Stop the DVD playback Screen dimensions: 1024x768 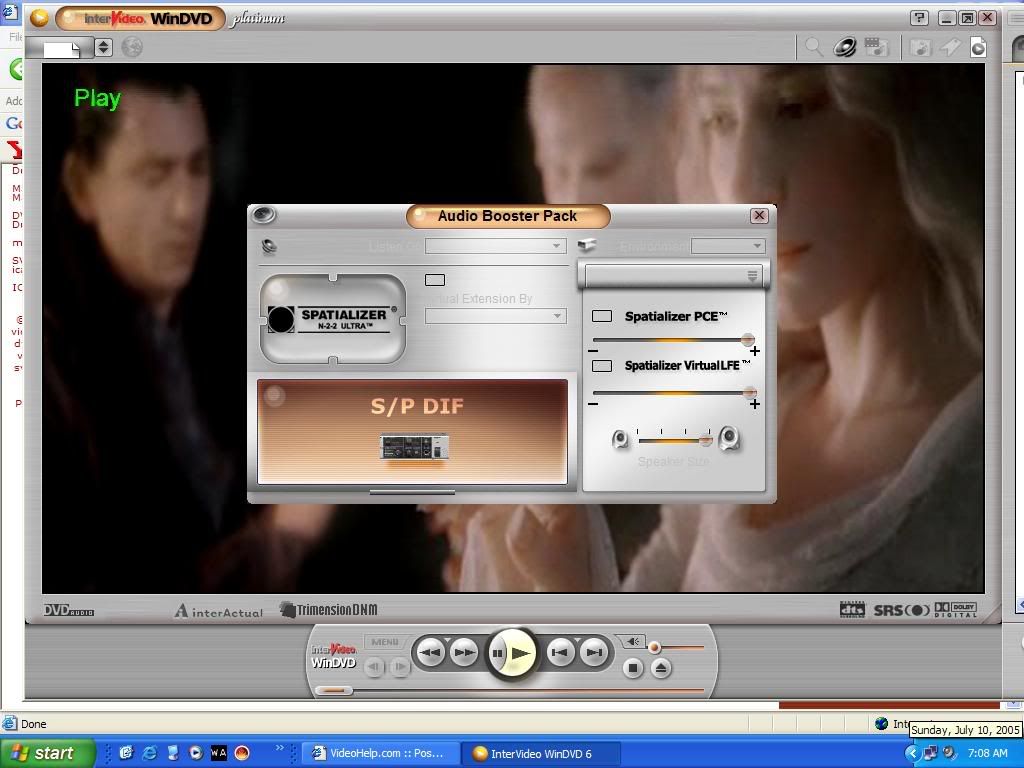632,668
